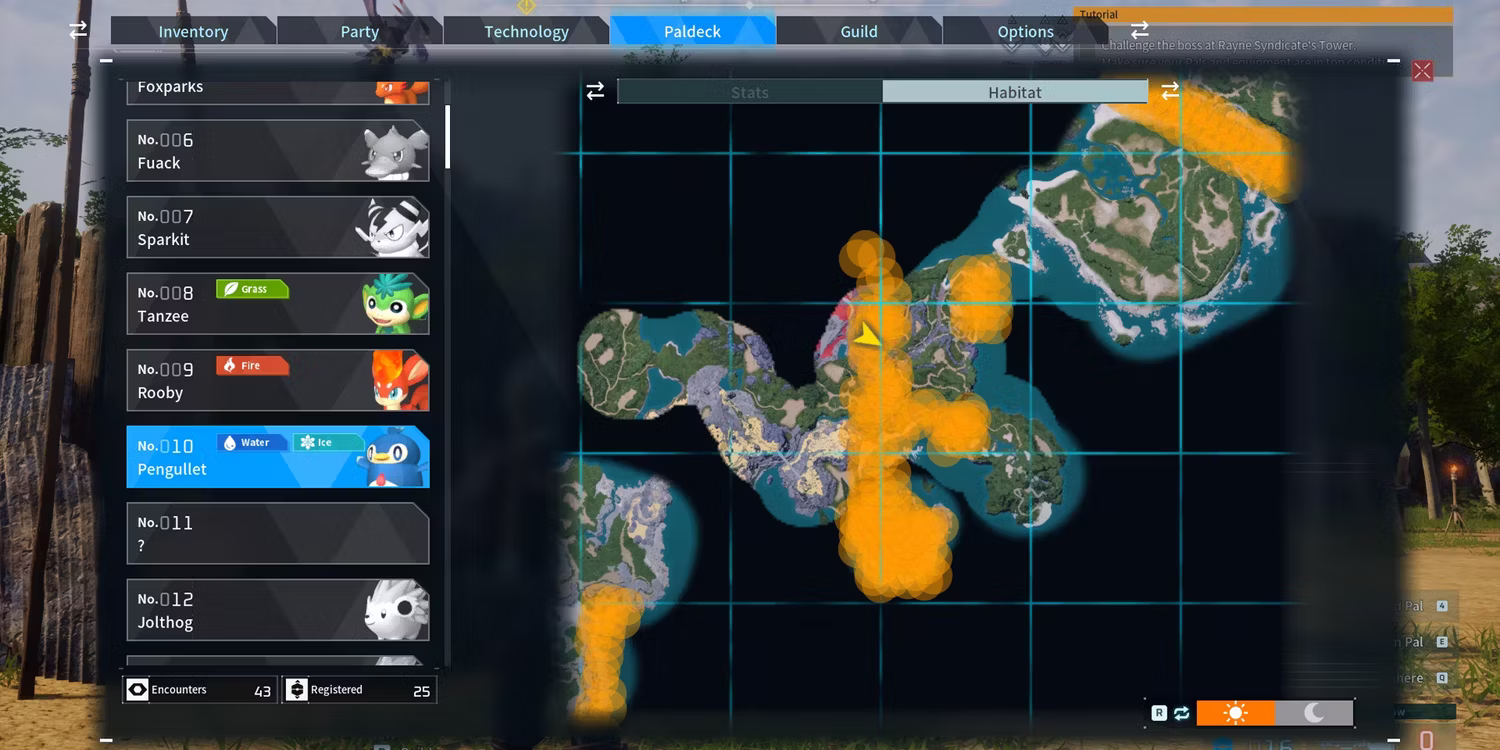Click the eye icon beside Encounters
The width and height of the screenshot is (1500, 750).
[x=137, y=690]
